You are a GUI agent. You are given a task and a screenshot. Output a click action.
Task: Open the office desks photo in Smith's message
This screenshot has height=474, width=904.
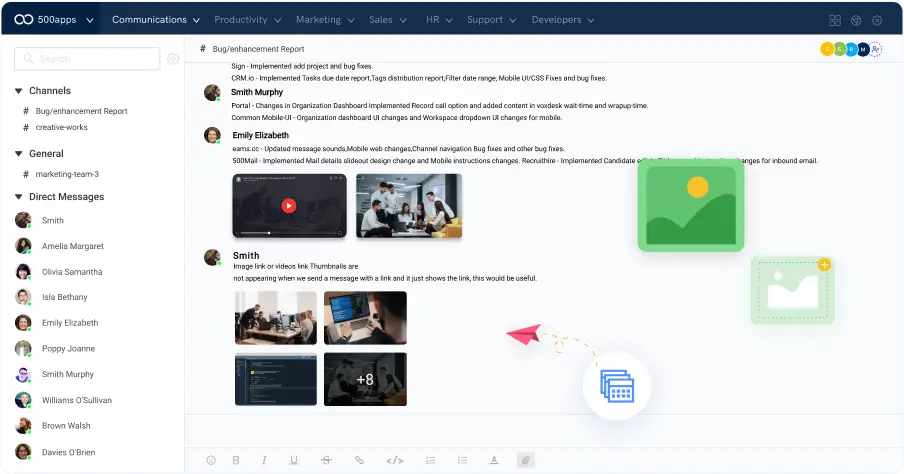(276, 318)
